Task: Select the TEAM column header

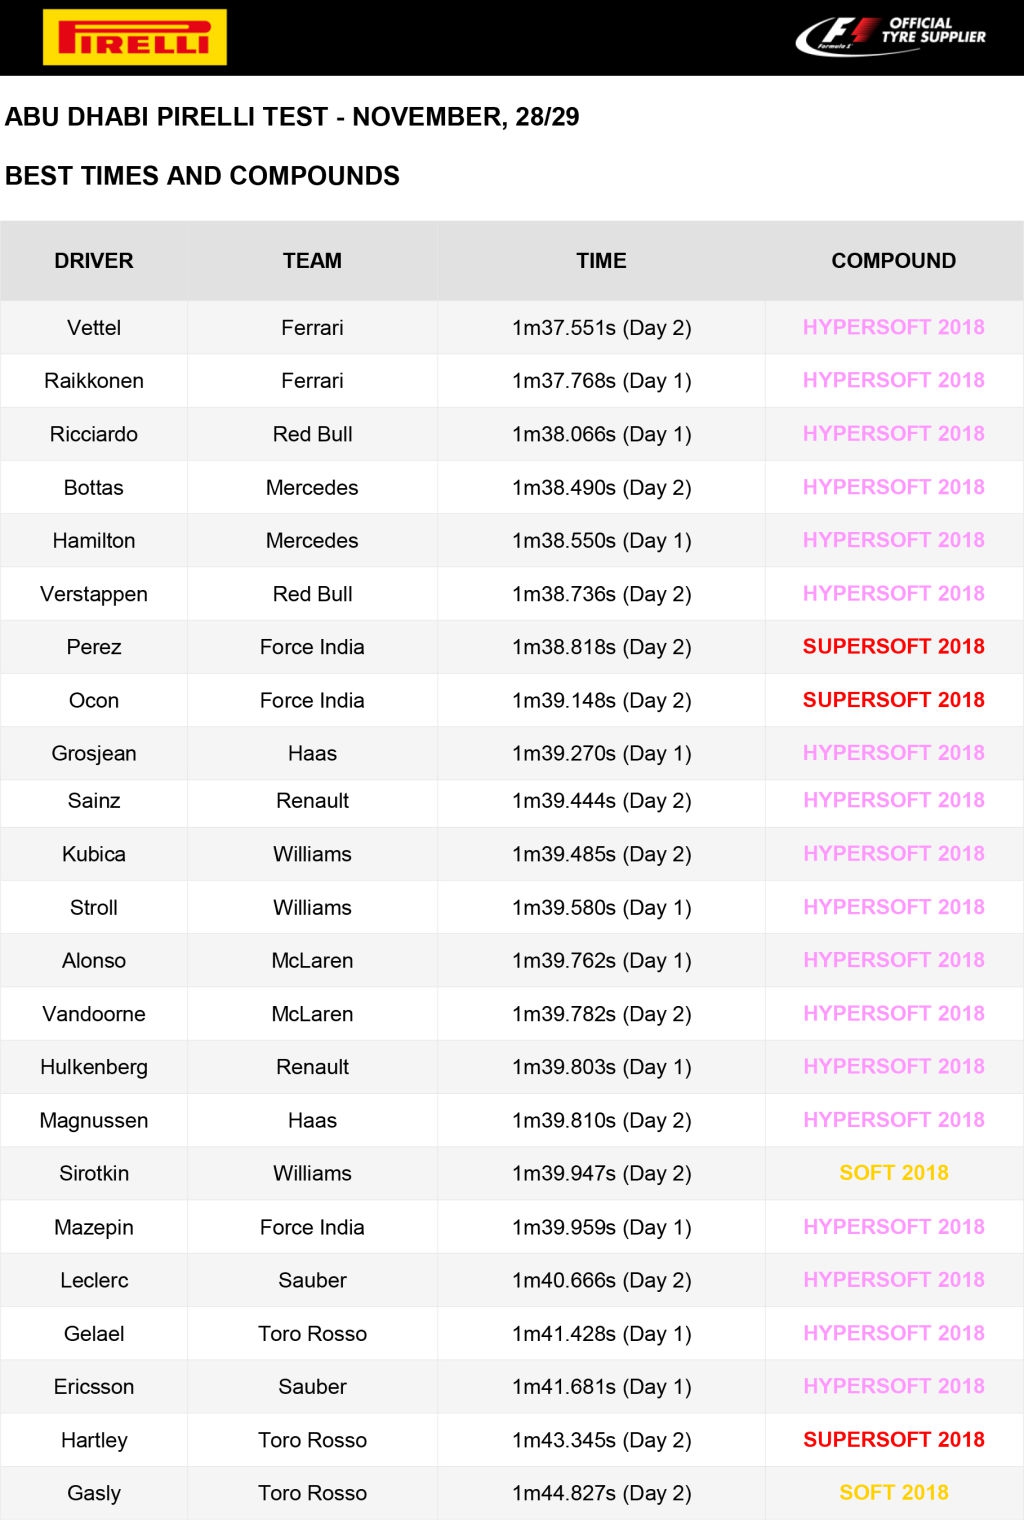Action: pyautogui.click(x=312, y=261)
